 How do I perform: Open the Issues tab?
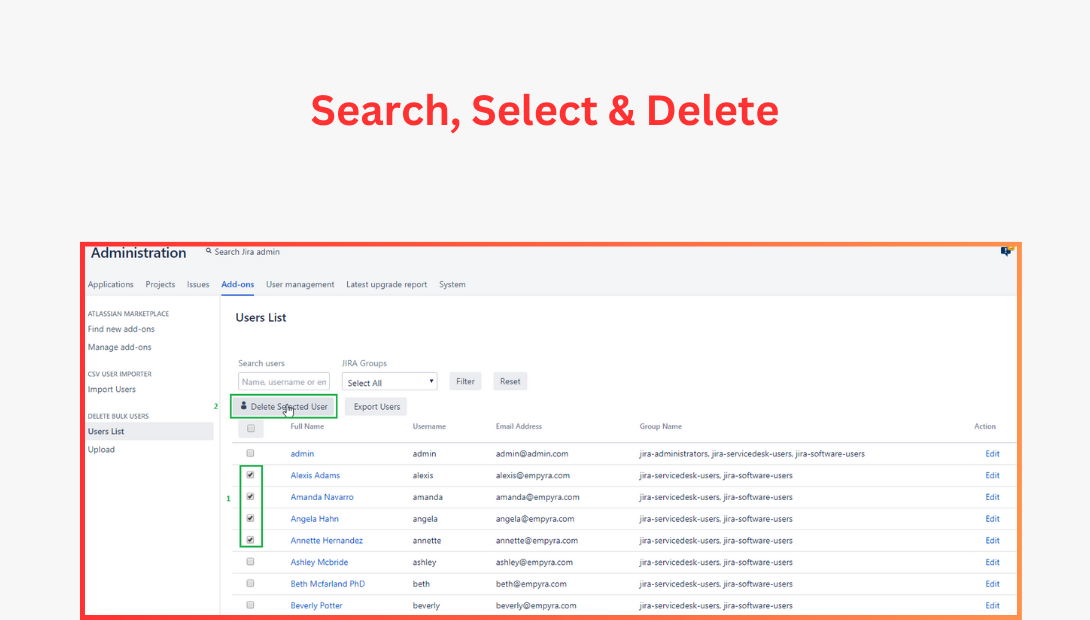(x=198, y=284)
